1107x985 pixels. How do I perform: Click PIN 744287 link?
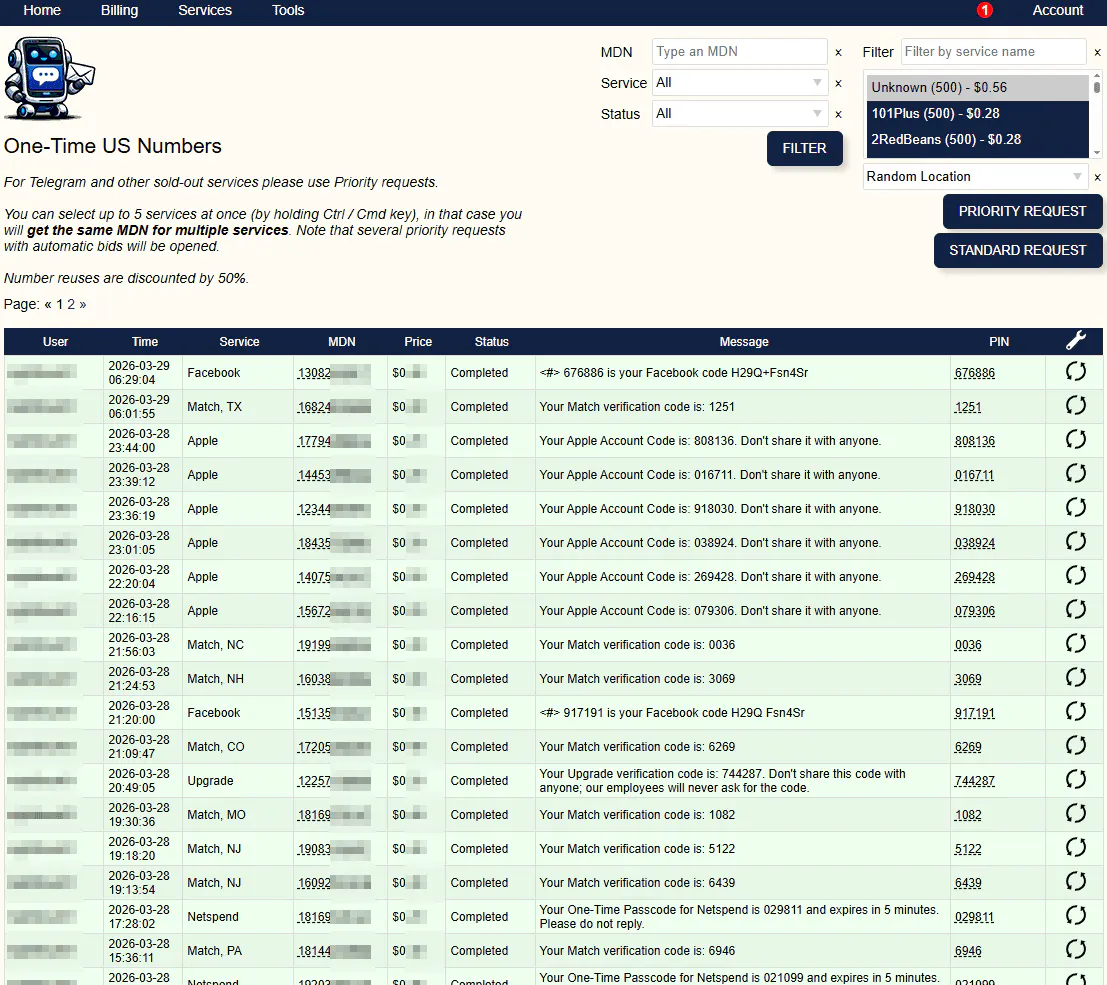click(x=974, y=781)
